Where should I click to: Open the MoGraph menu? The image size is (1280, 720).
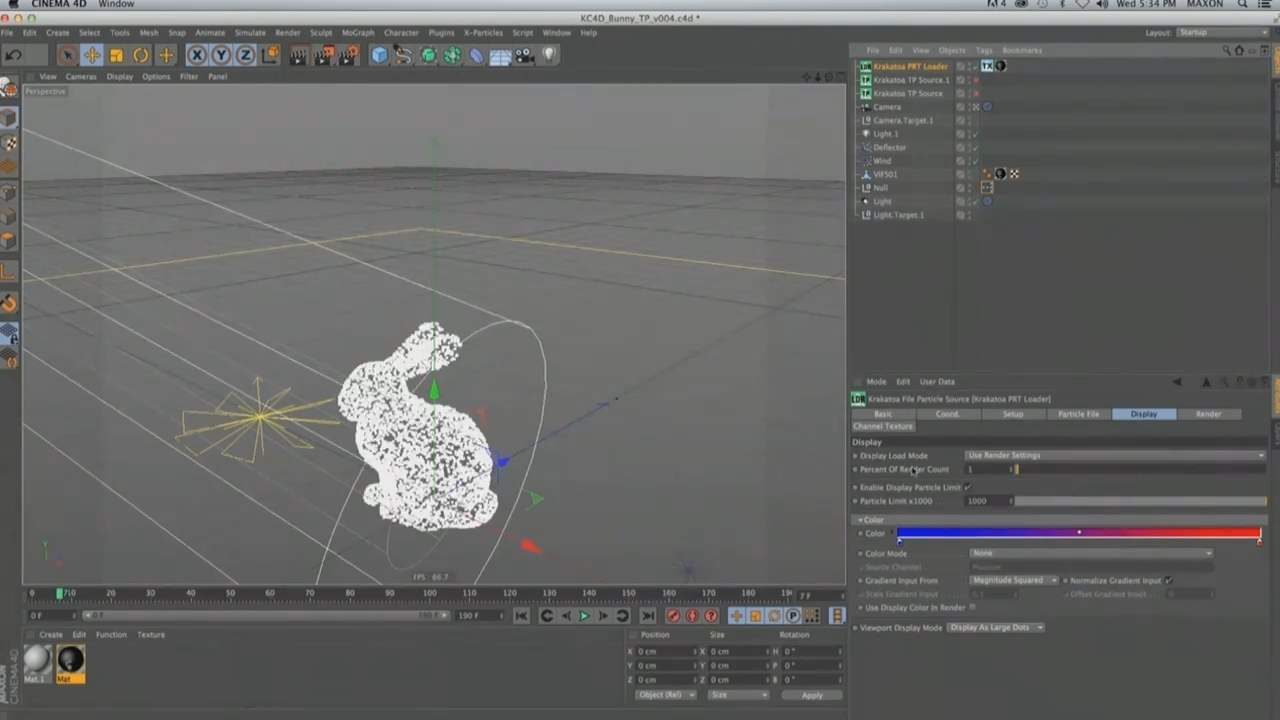point(357,32)
